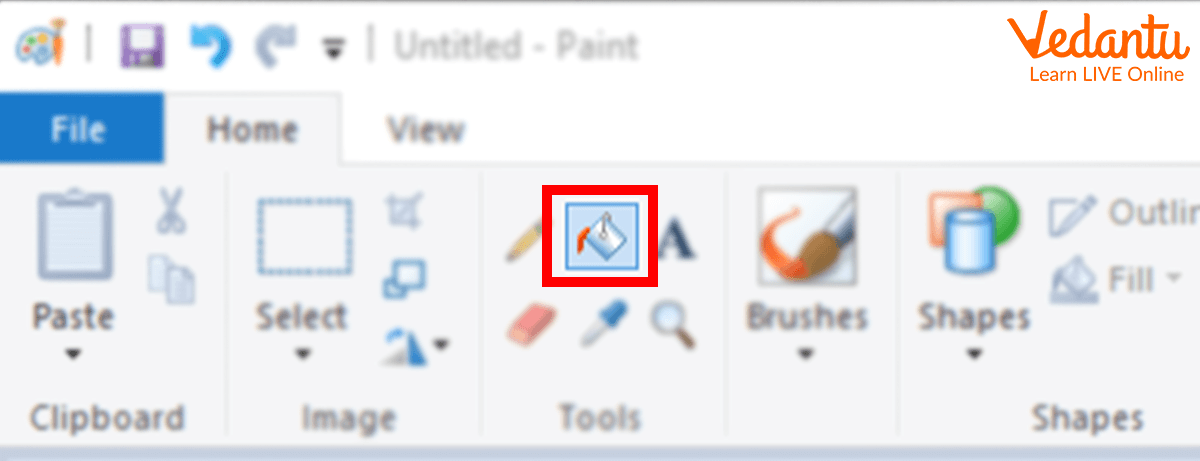Screen dimensions: 1200x461
Task: Undo the last action
Action: [x=209, y=46]
